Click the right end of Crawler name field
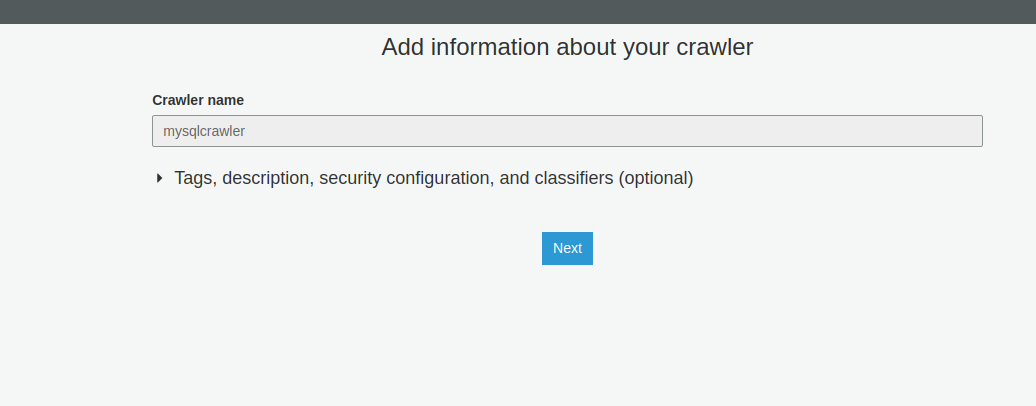 (960, 131)
